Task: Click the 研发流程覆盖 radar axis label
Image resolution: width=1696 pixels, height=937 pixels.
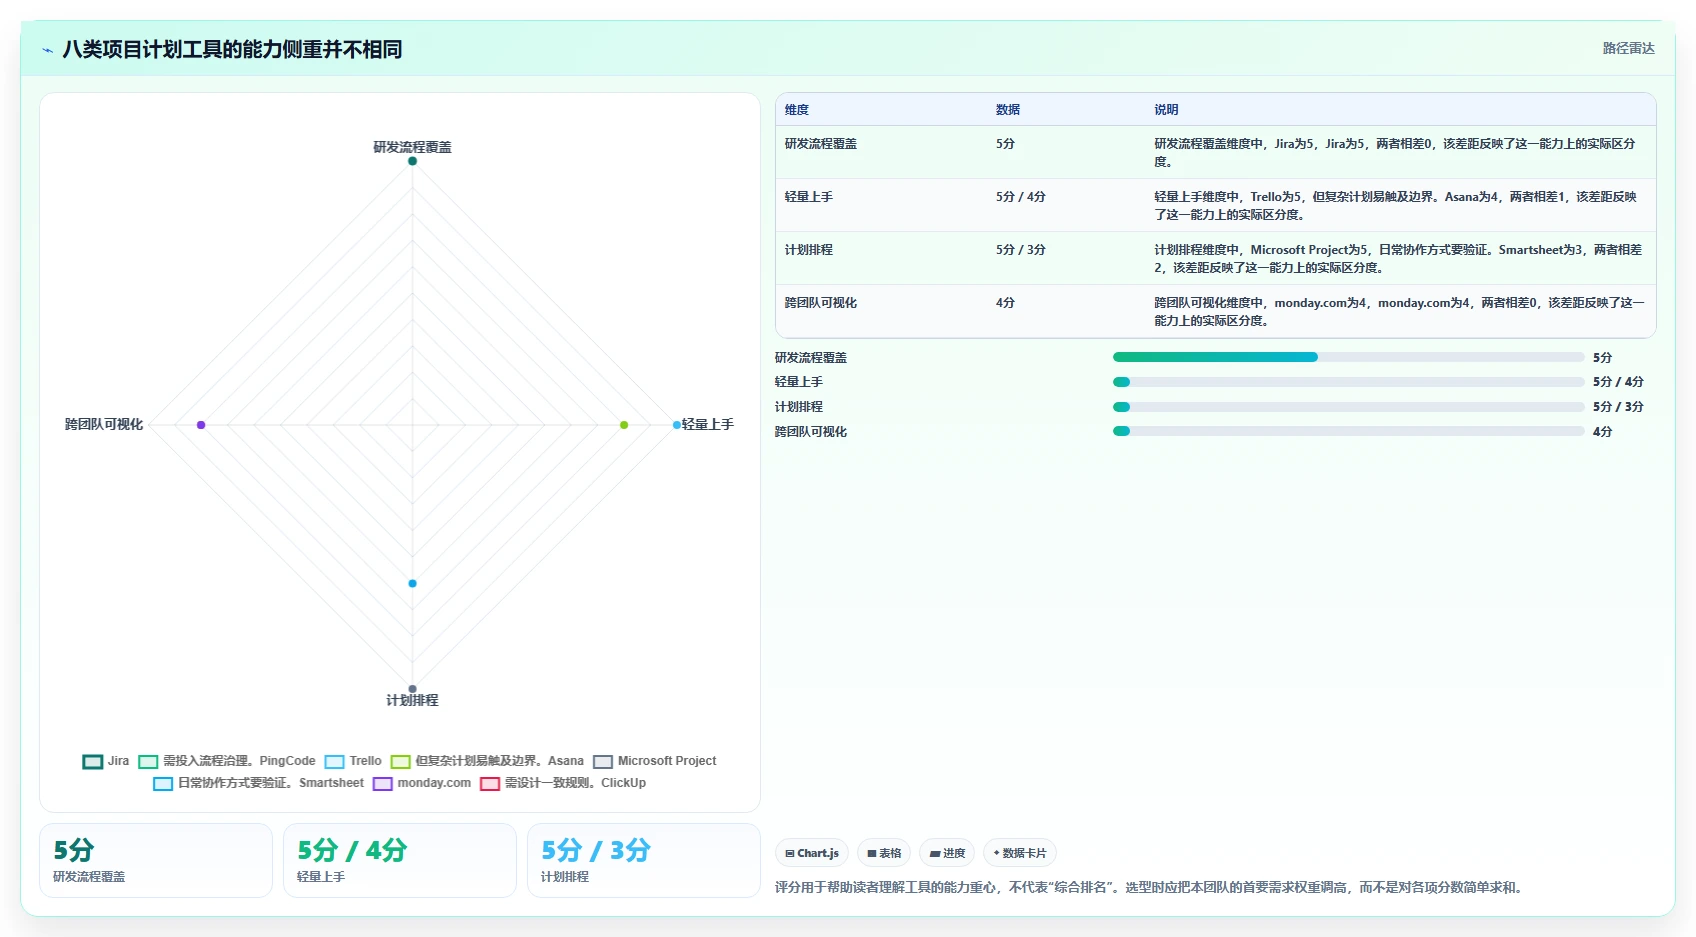Action: coord(412,147)
